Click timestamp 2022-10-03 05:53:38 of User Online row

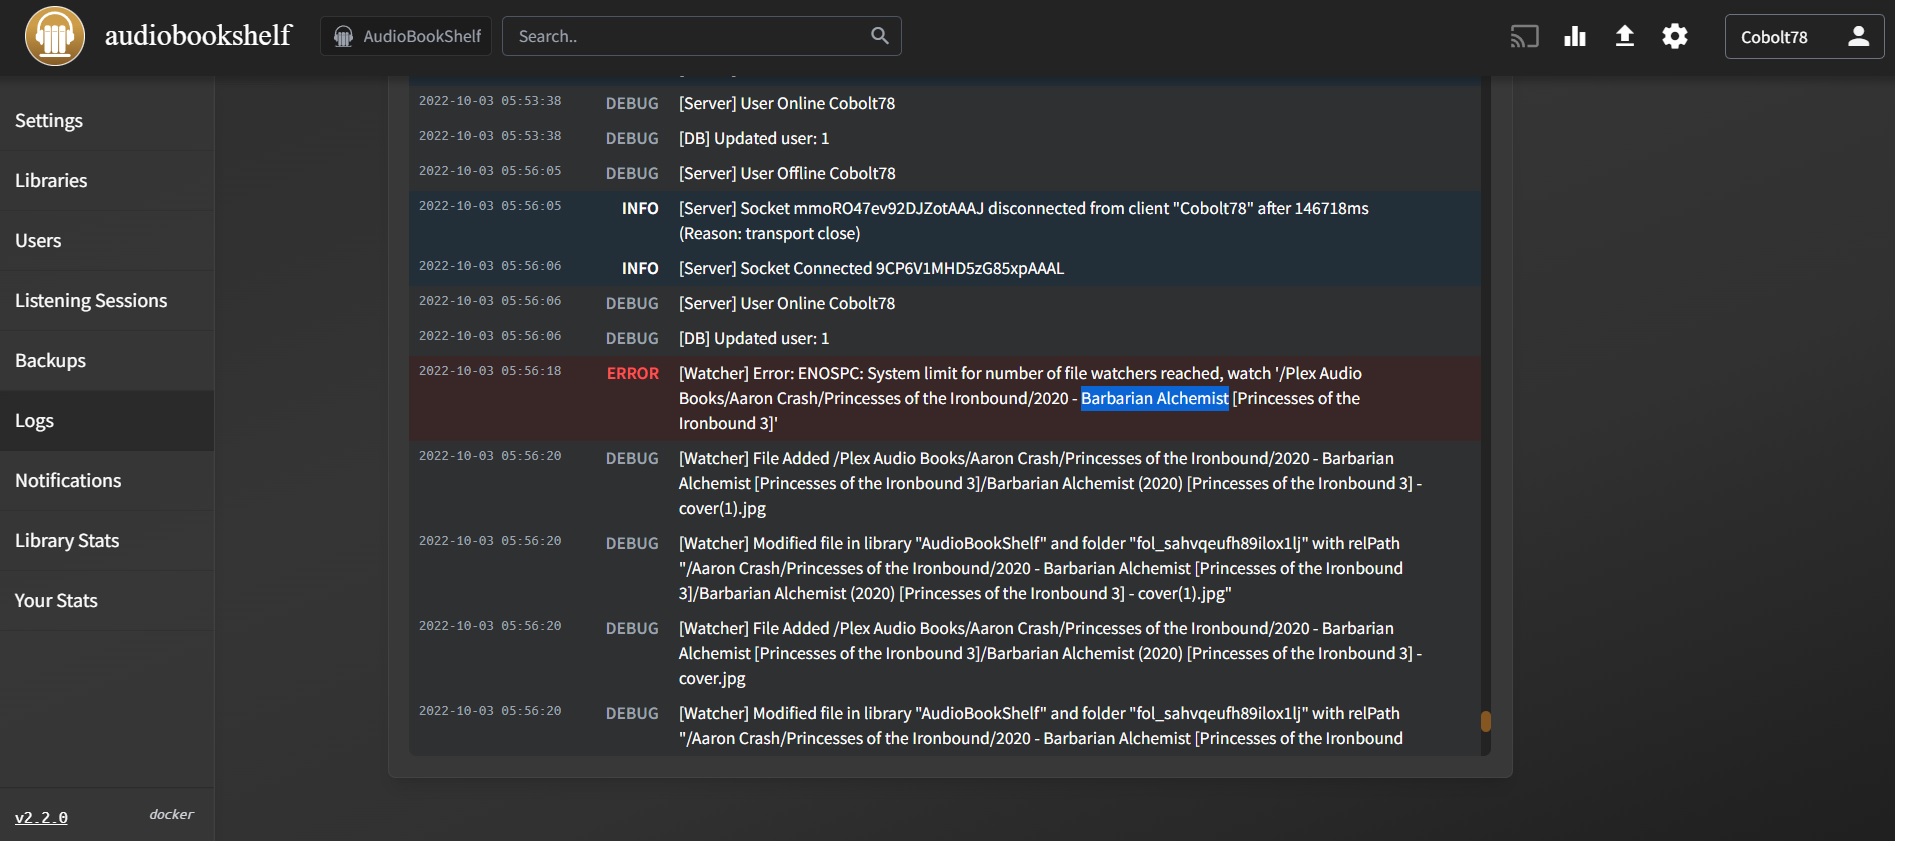tap(490, 101)
